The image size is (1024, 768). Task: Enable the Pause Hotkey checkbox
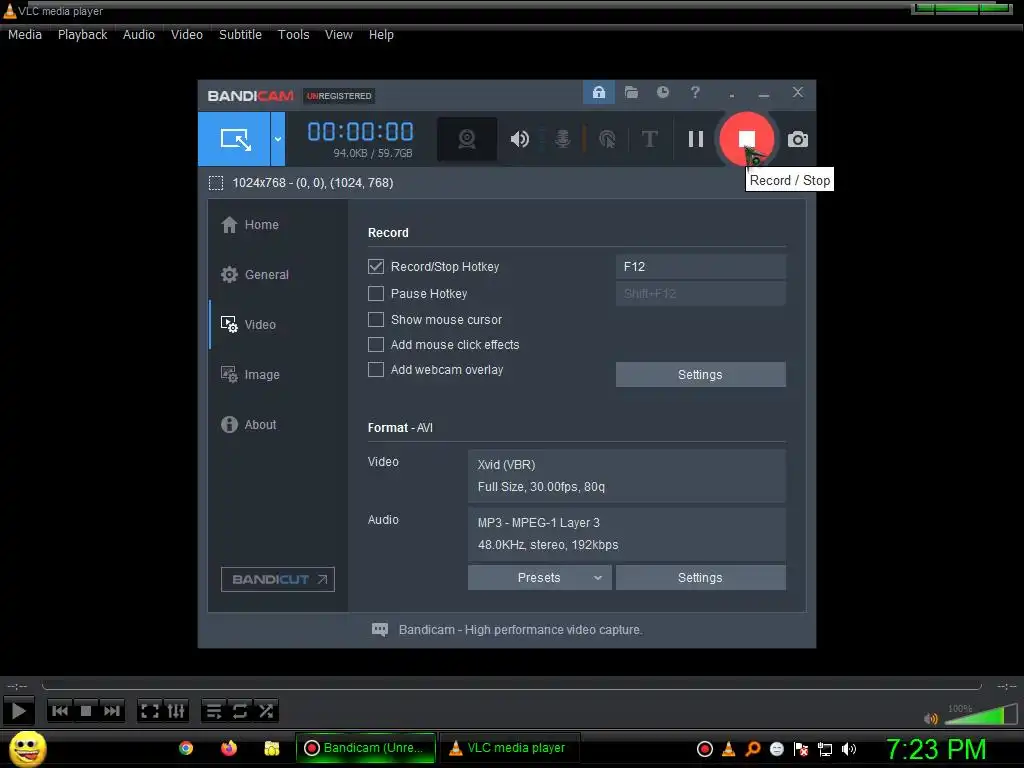pyautogui.click(x=376, y=294)
